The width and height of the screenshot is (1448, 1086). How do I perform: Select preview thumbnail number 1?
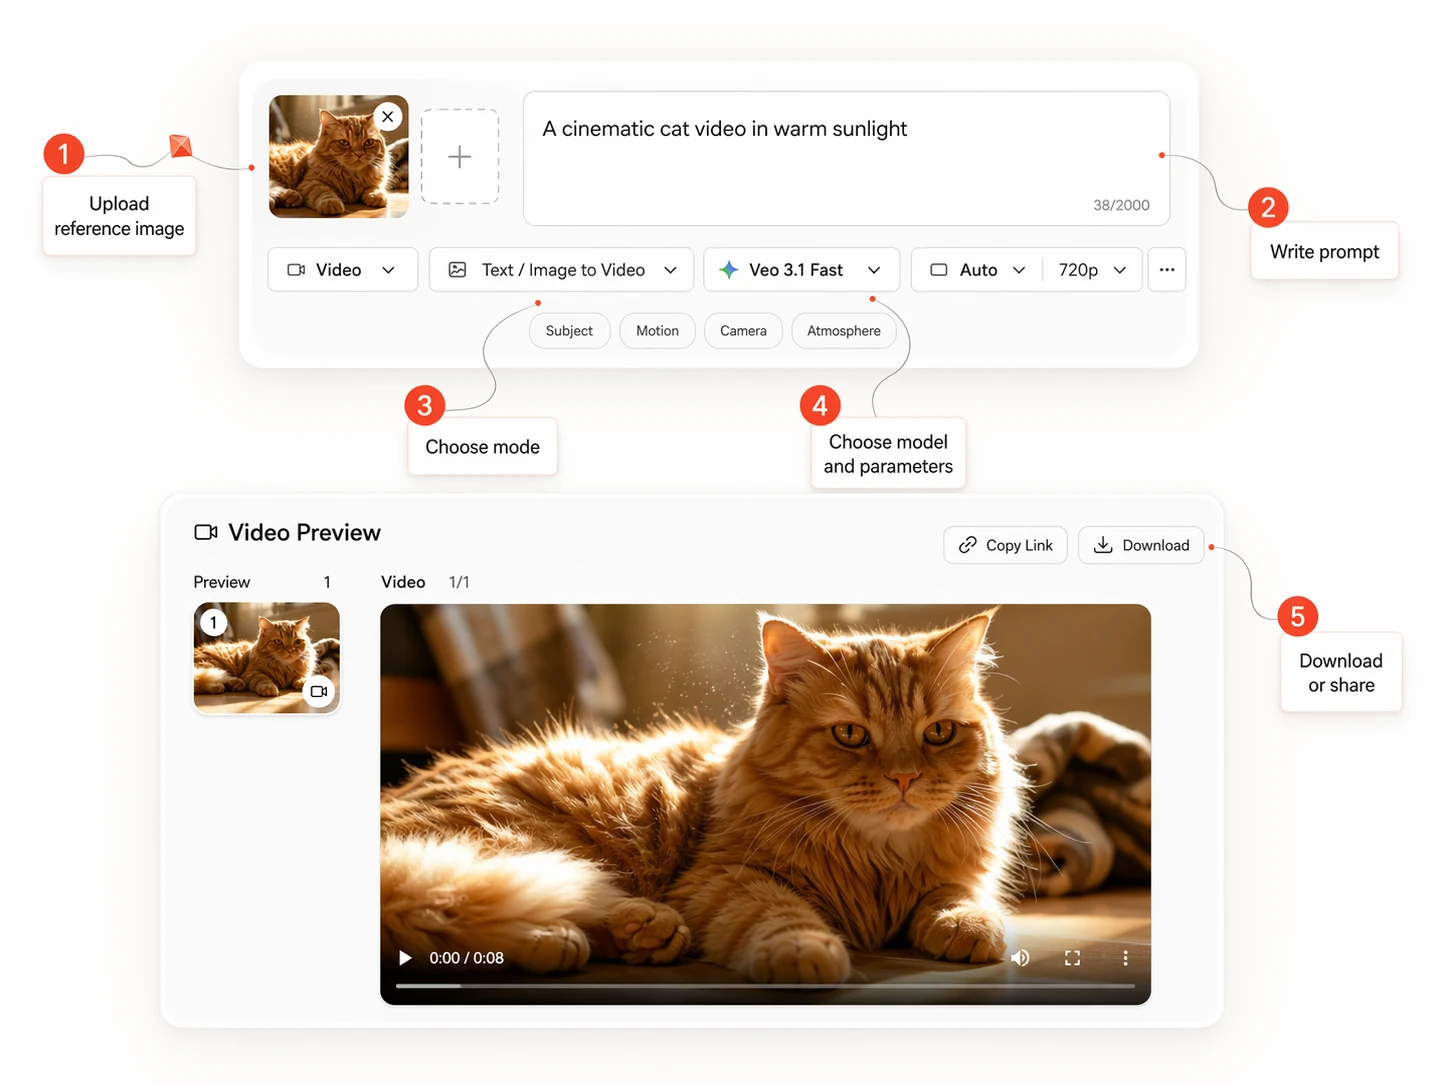[267, 657]
